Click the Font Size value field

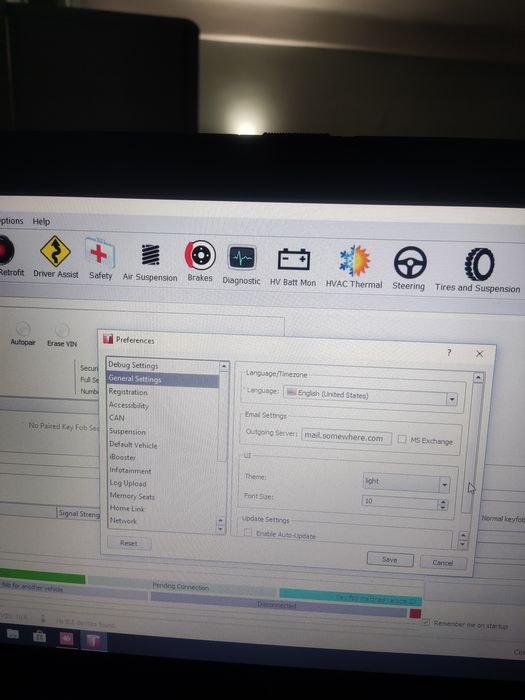pos(400,502)
